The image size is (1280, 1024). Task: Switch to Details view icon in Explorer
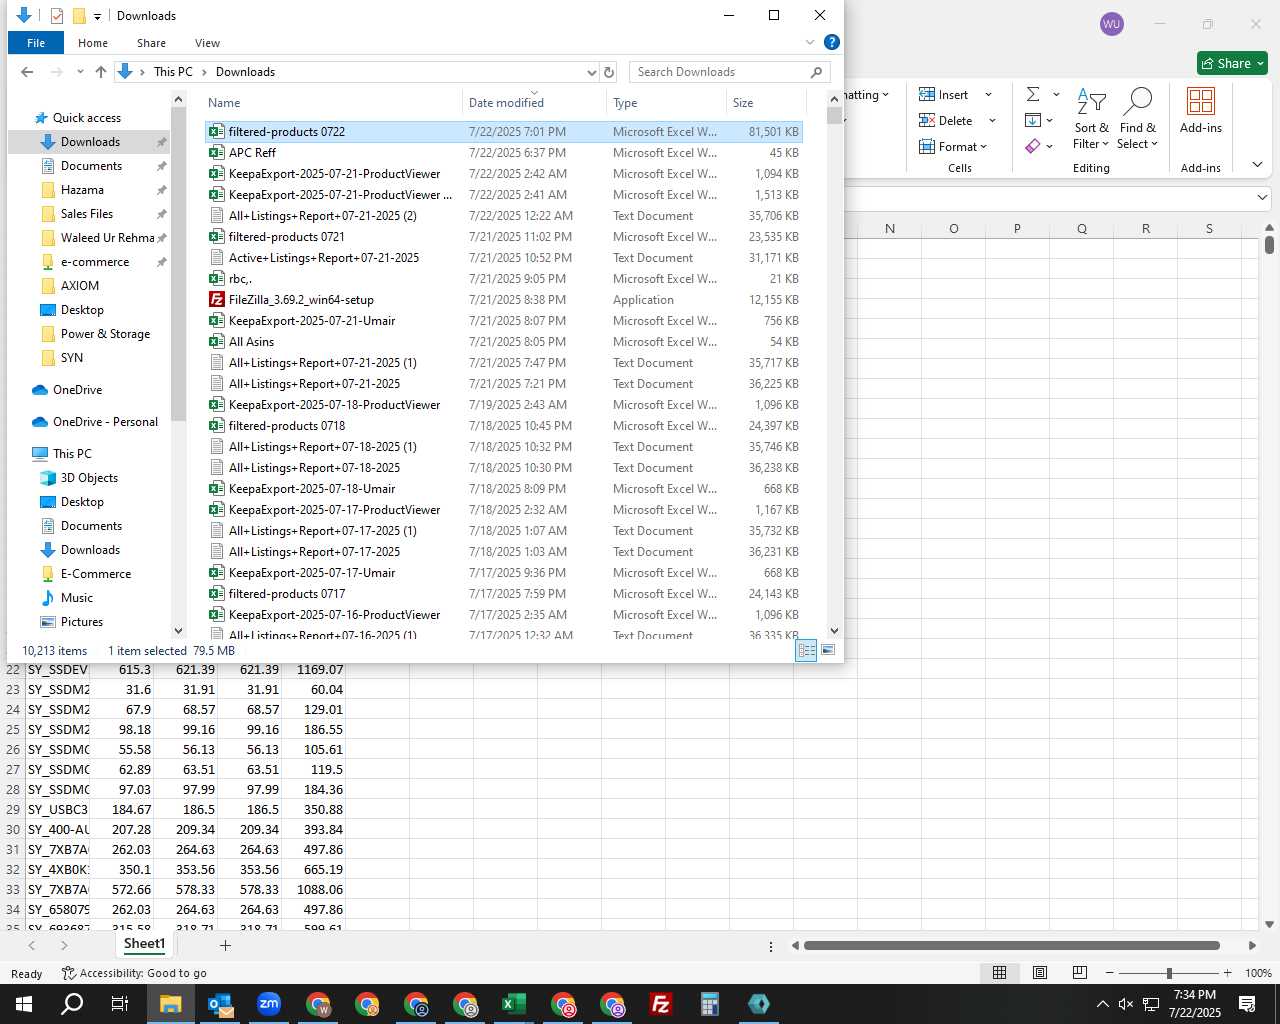point(806,650)
